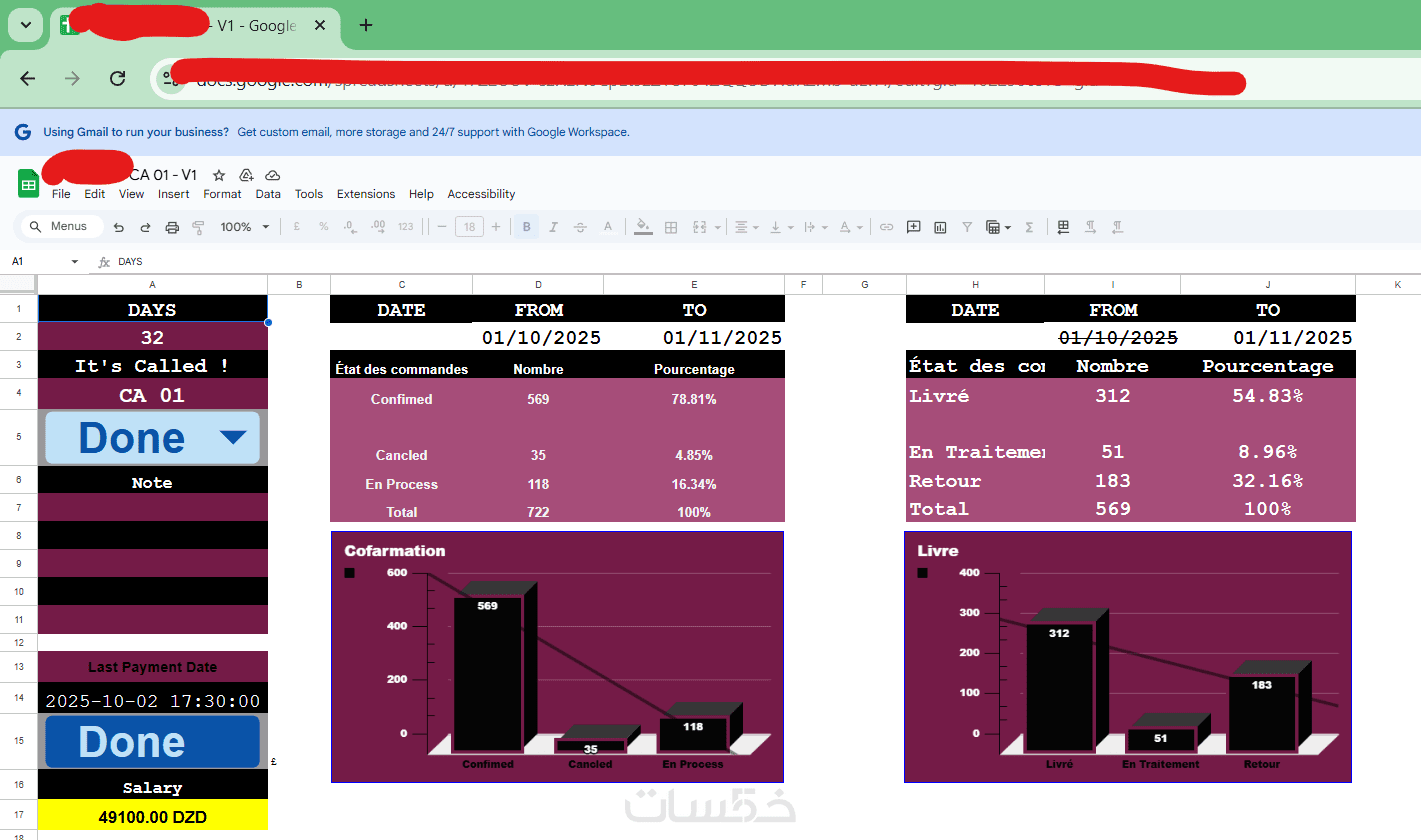Viewport: 1421px width, 840px height.
Task: Toggle italic formatting
Action: point(553,227)
